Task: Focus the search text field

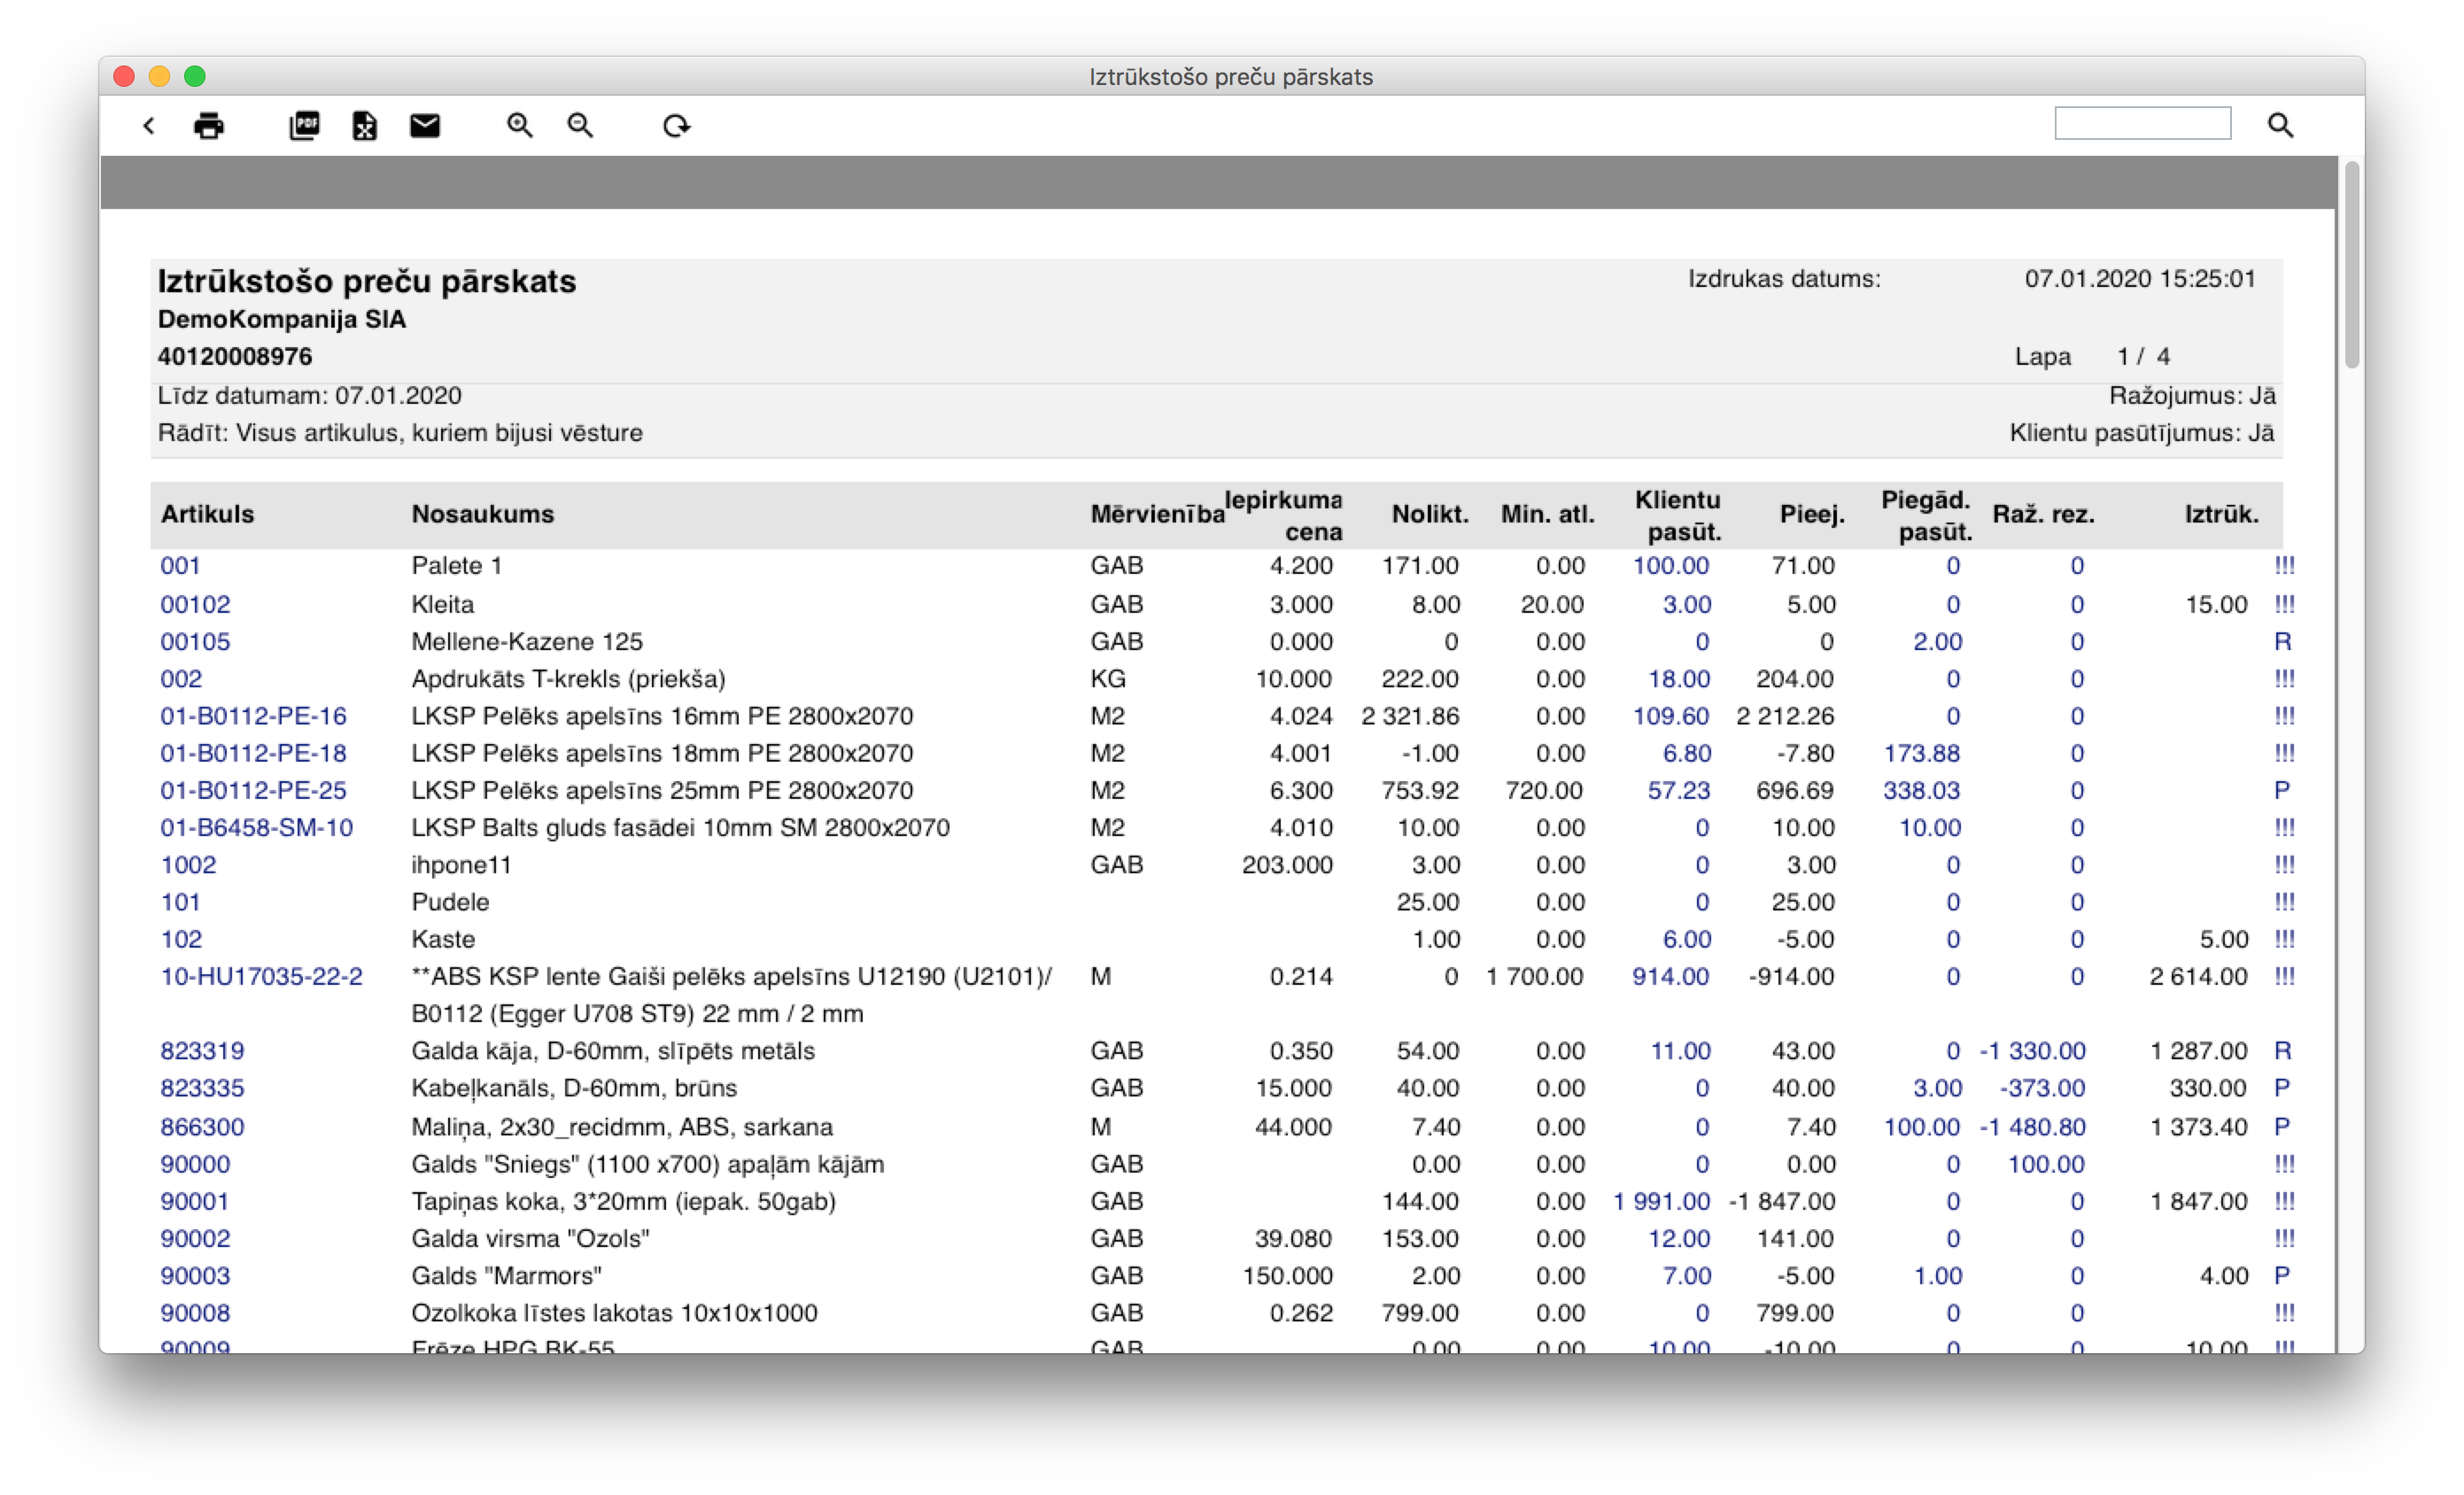Action: pos(2142,124)
